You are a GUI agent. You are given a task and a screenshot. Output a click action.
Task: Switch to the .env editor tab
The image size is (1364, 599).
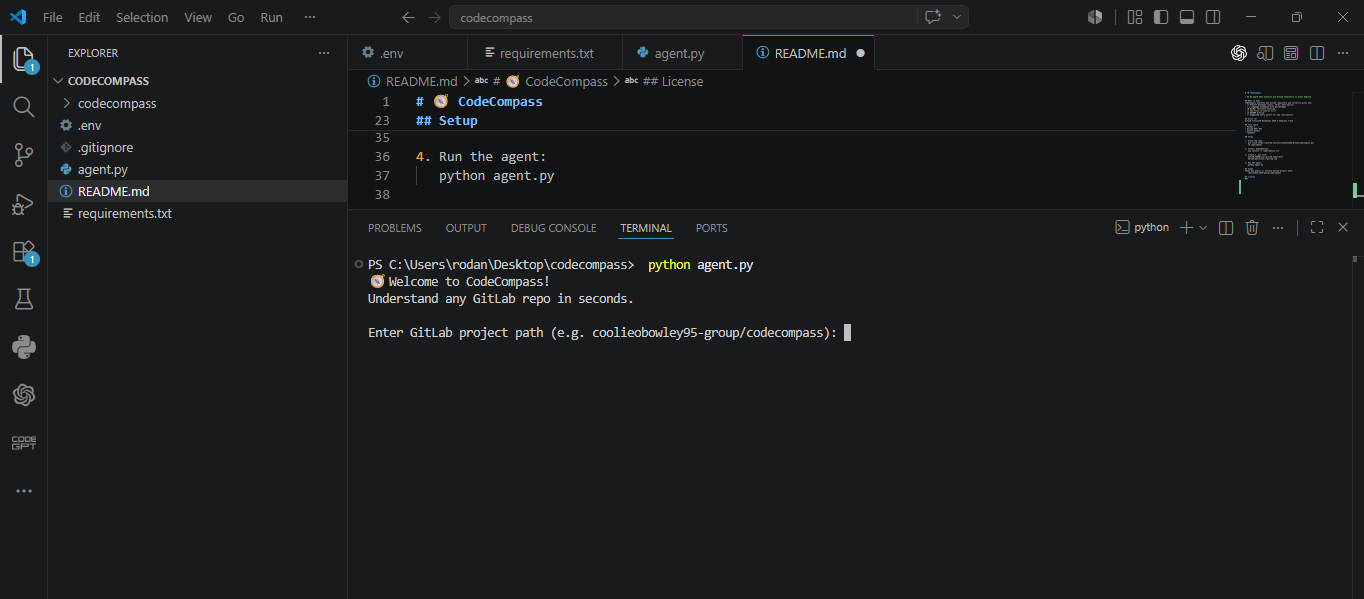tap(408, 53)
